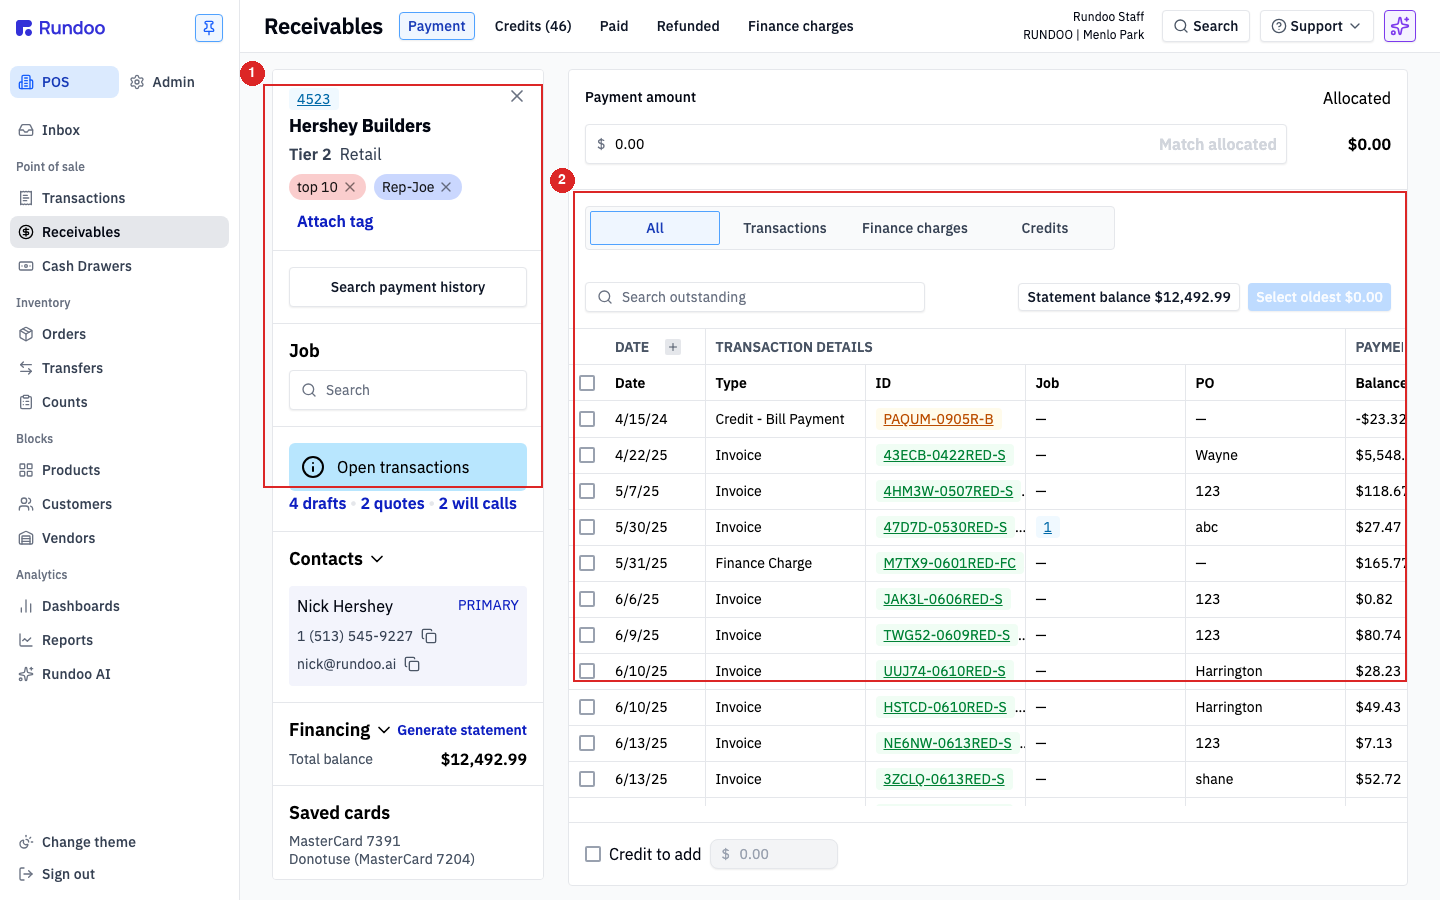Click Generate statement link

pos(462,730)
